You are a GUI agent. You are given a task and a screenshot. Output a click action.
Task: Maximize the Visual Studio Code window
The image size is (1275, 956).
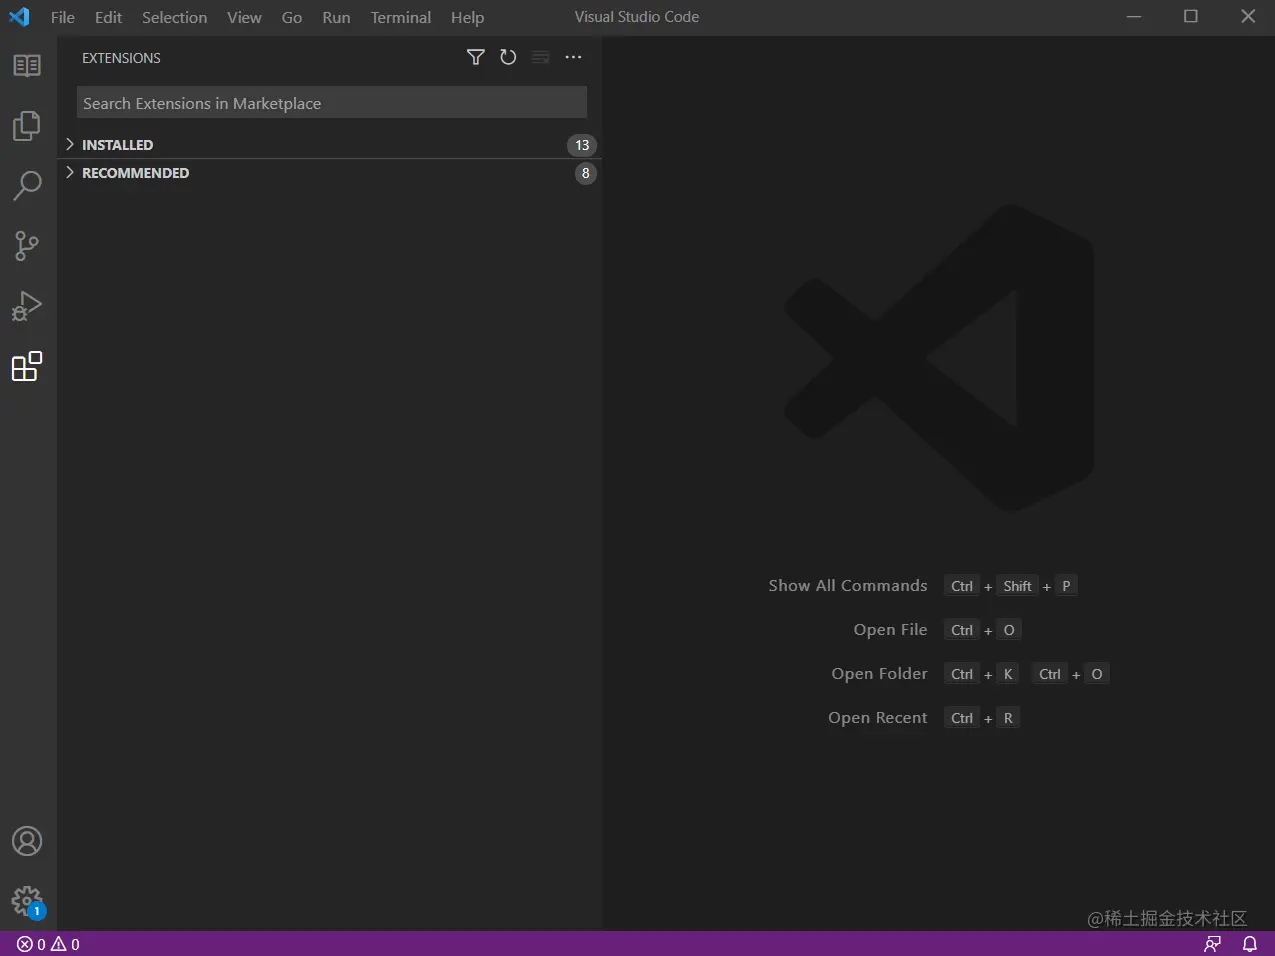[x=1191, y=17]
